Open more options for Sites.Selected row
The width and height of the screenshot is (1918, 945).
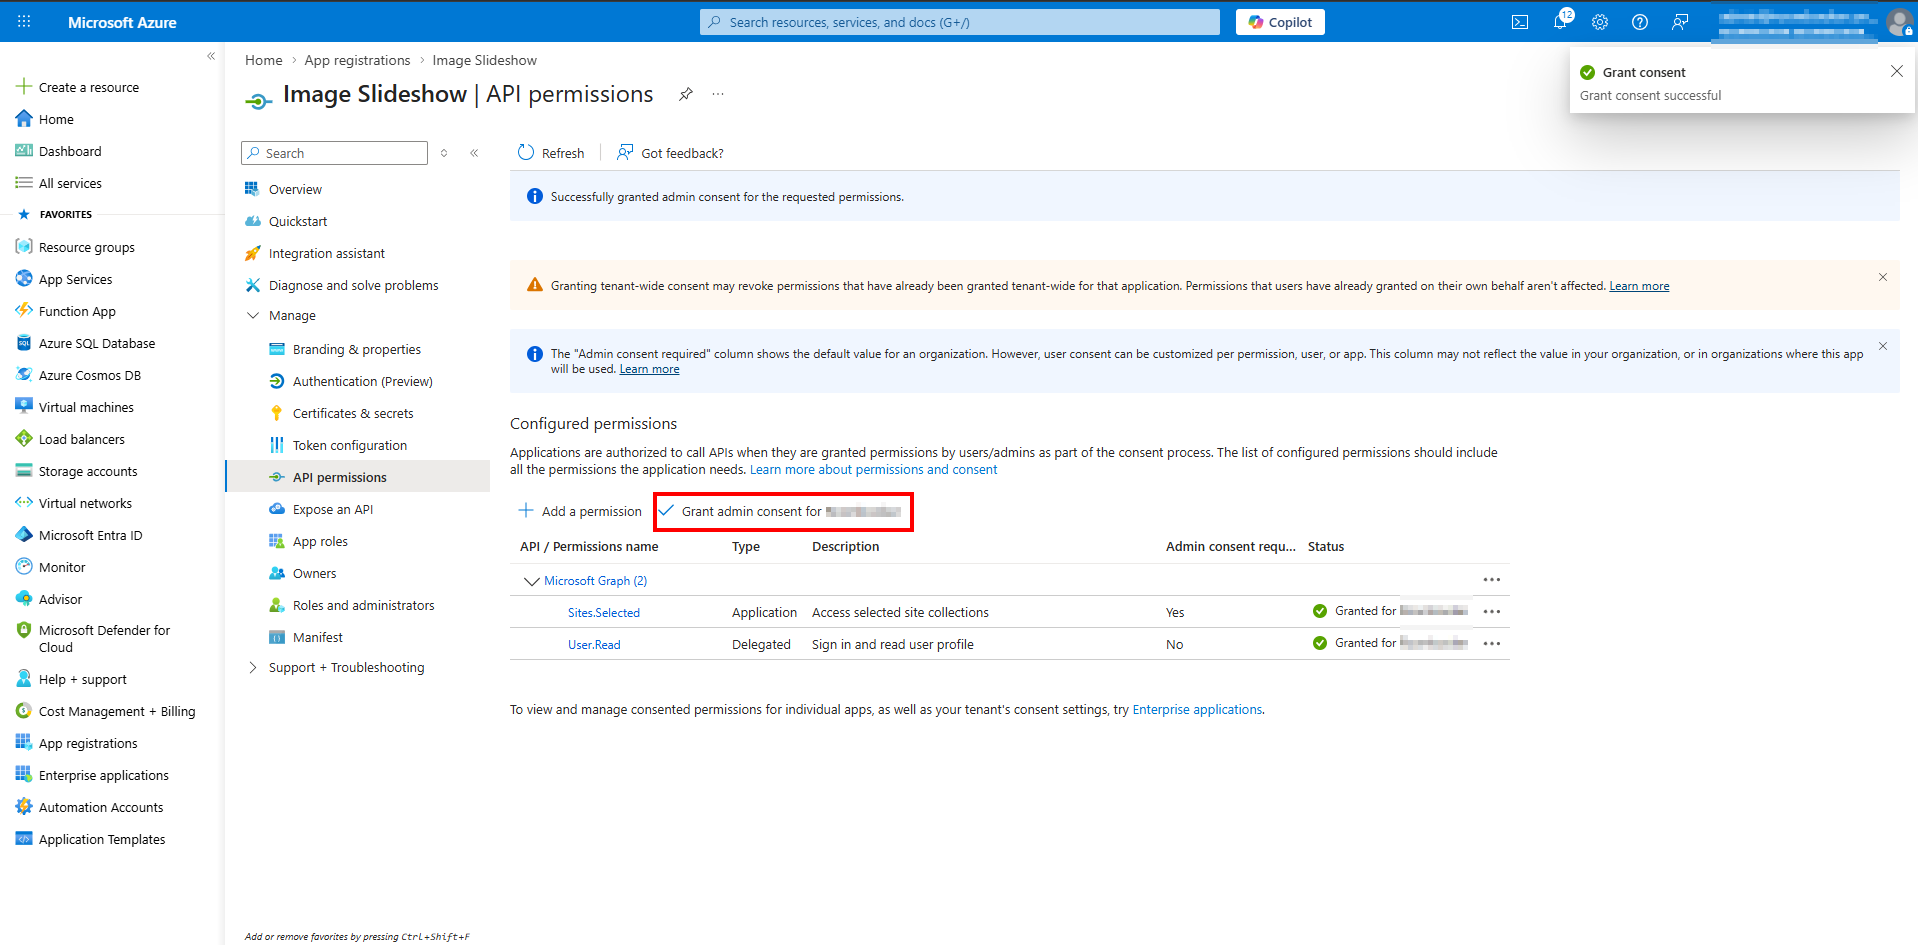coord(1491,612)
